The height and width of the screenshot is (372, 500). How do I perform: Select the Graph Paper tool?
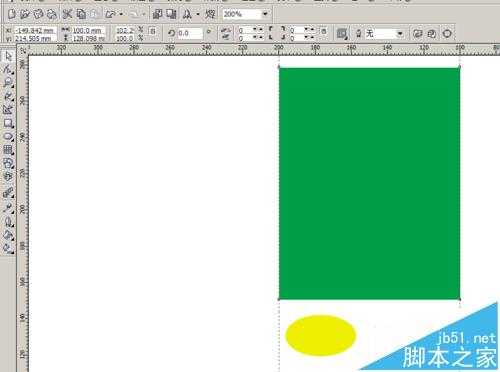coord(8,150)
